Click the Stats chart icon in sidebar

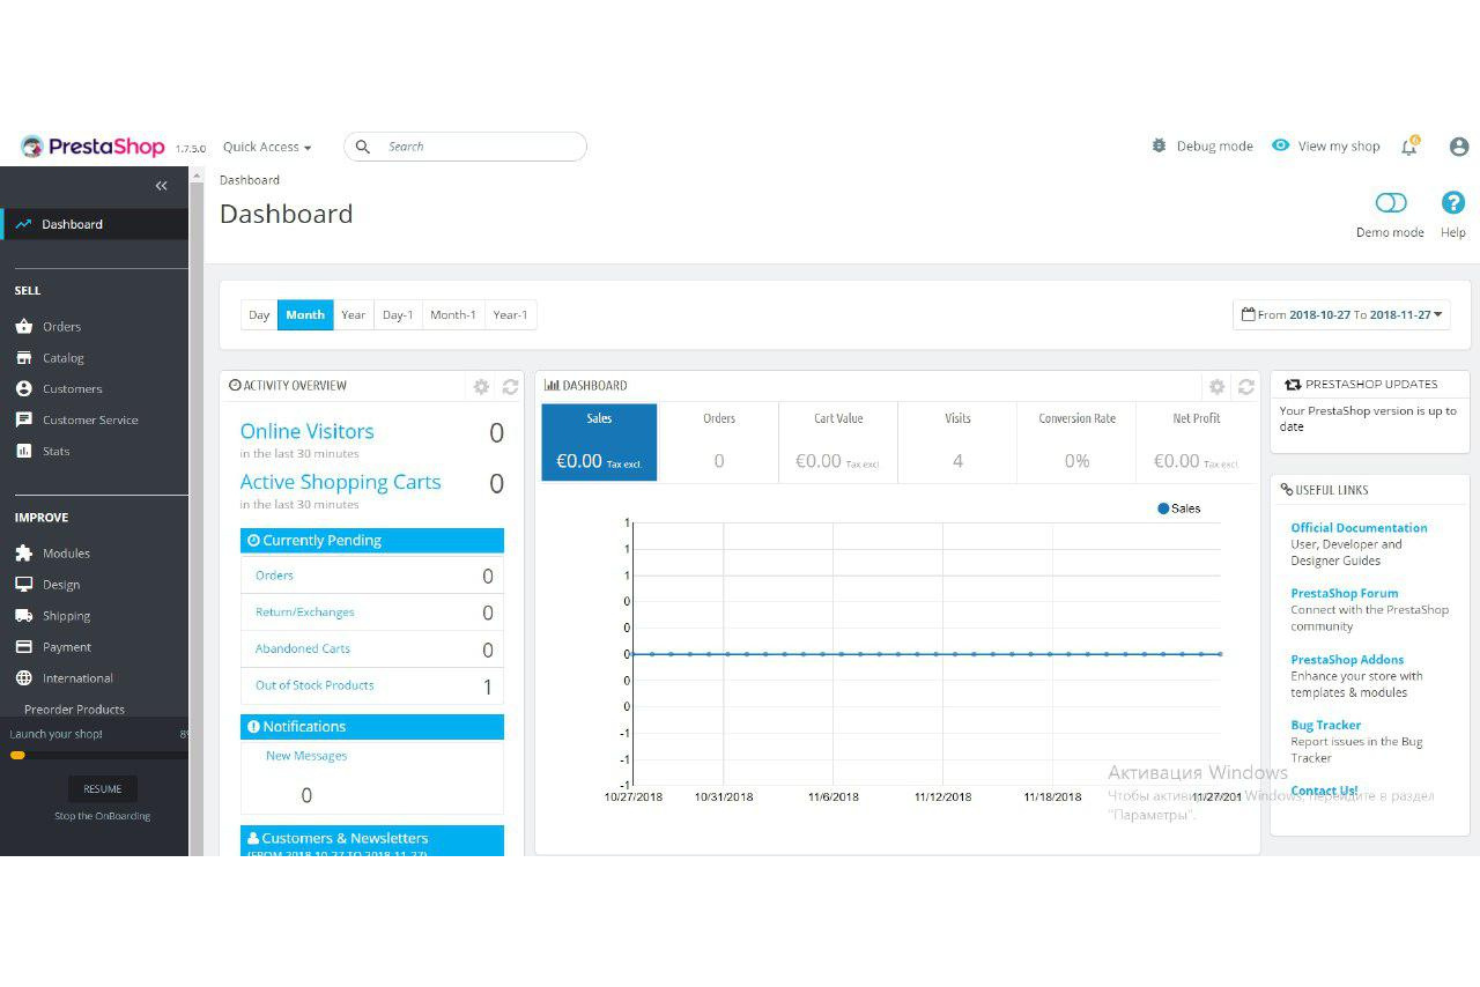tap(24, 451)
